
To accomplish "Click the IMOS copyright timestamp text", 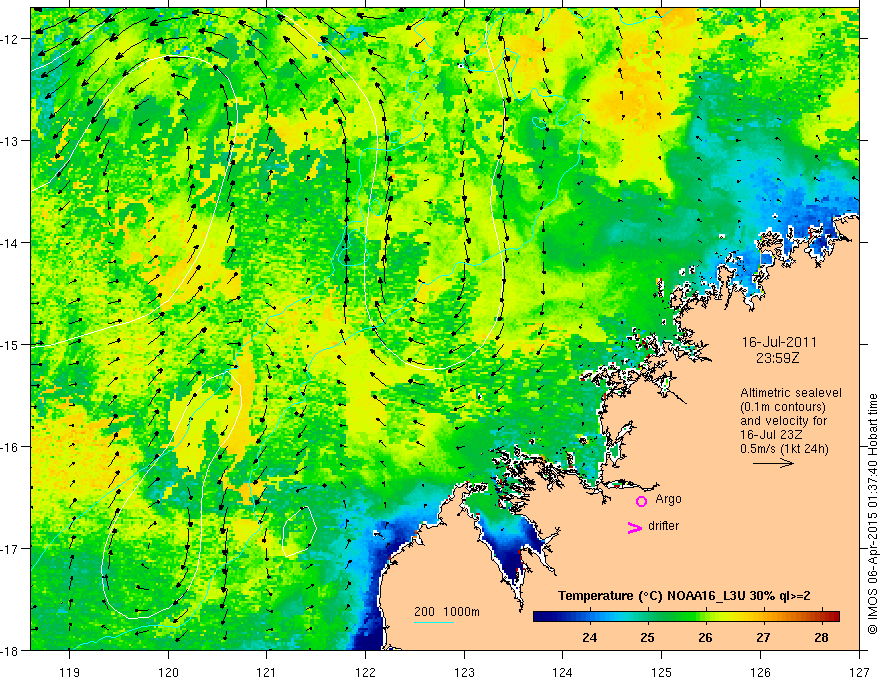I will tap(872, 514).
